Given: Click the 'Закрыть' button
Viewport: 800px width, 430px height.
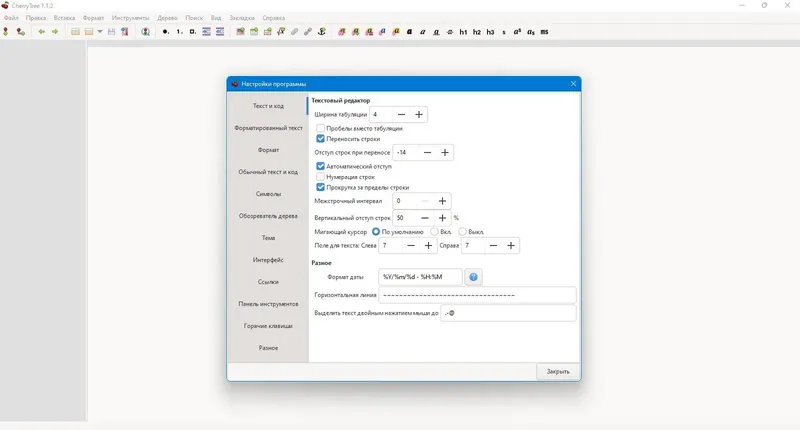Looking at the screenshot, I should (558, 371).
